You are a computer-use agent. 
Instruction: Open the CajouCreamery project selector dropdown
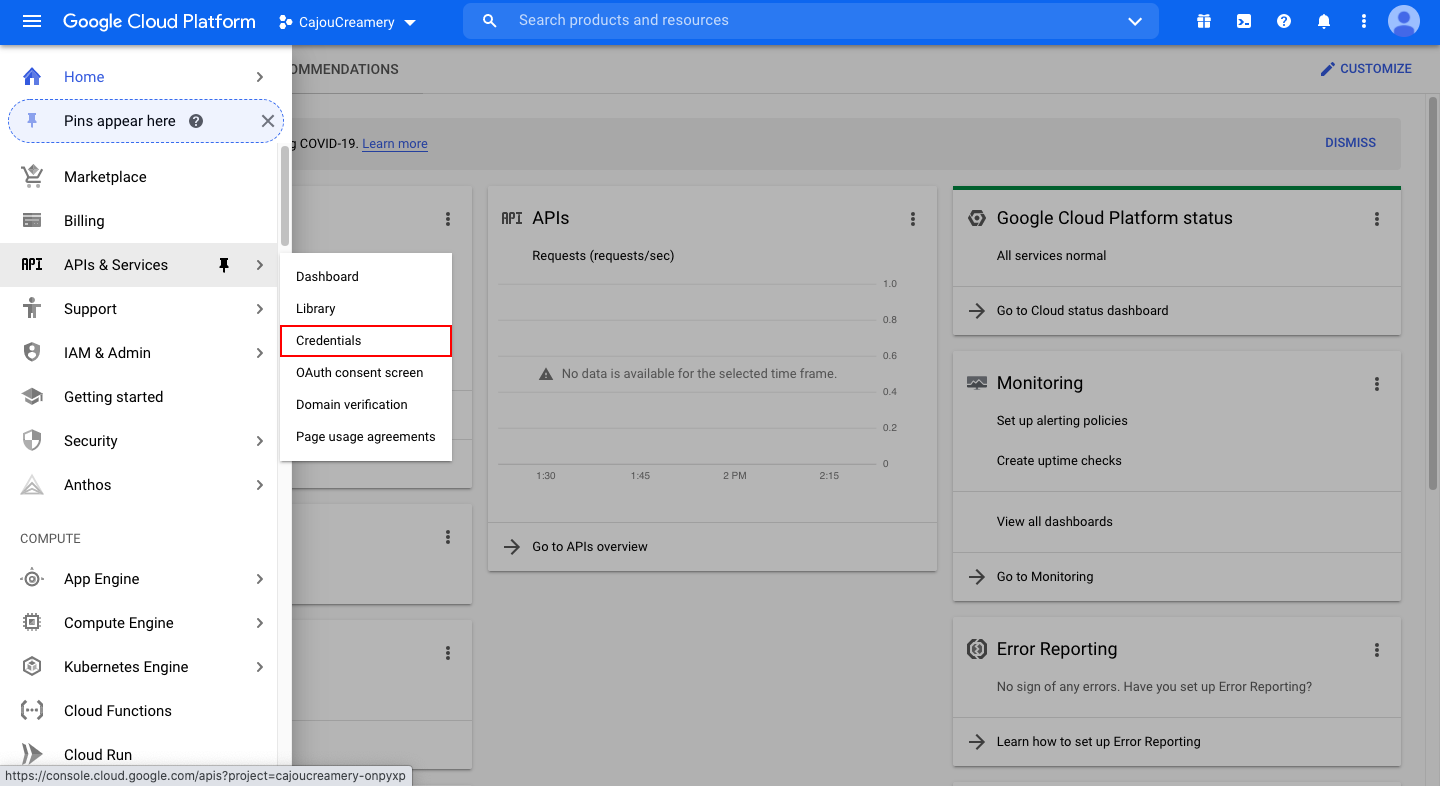347,22
